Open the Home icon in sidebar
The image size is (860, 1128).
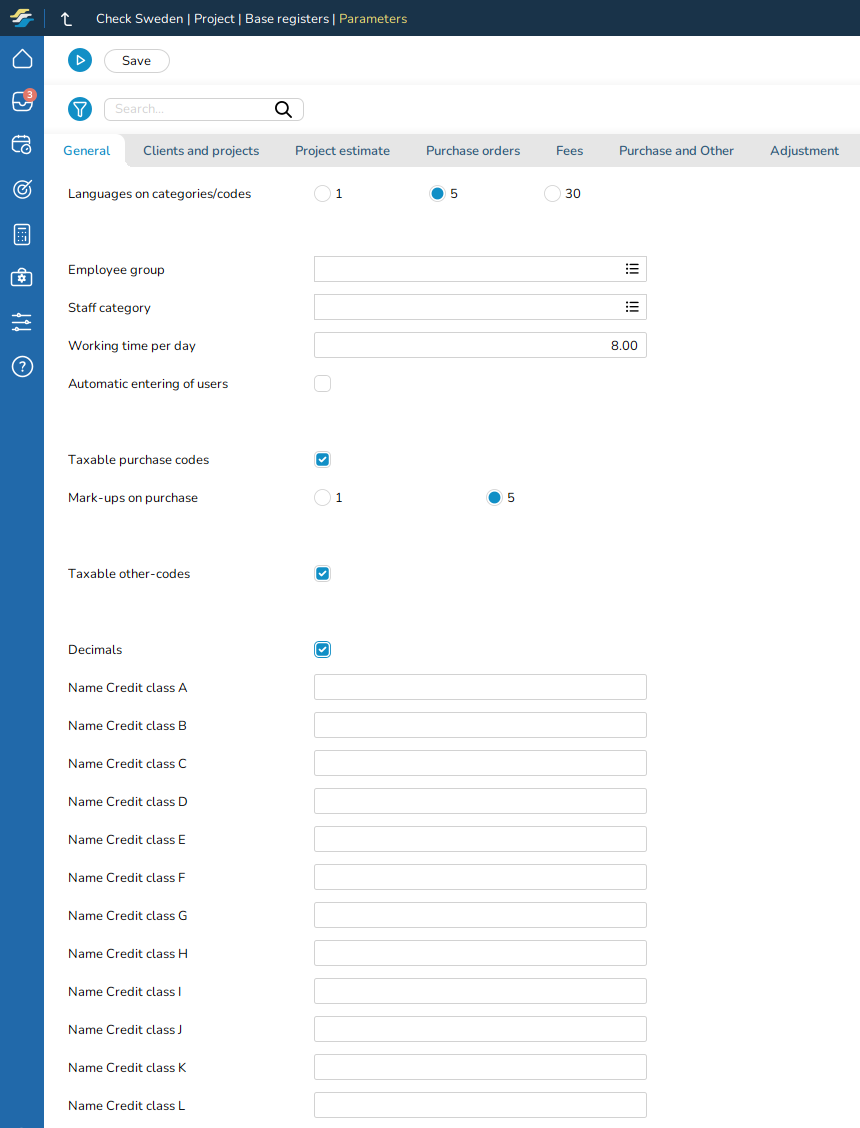click(22, 59)
